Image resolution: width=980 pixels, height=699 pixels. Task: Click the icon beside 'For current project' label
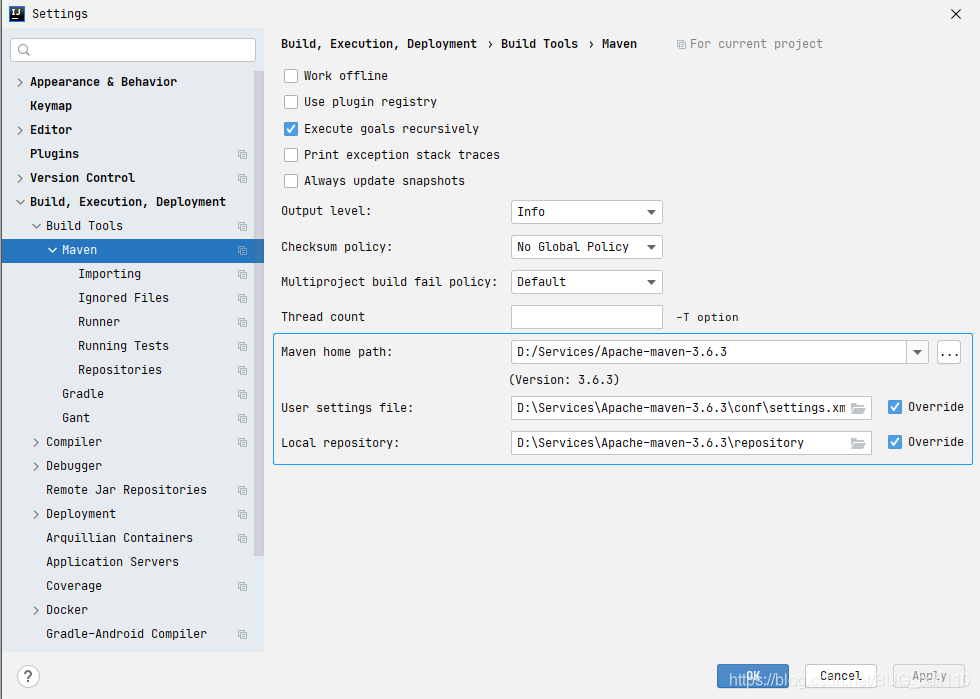coord(682,43)
